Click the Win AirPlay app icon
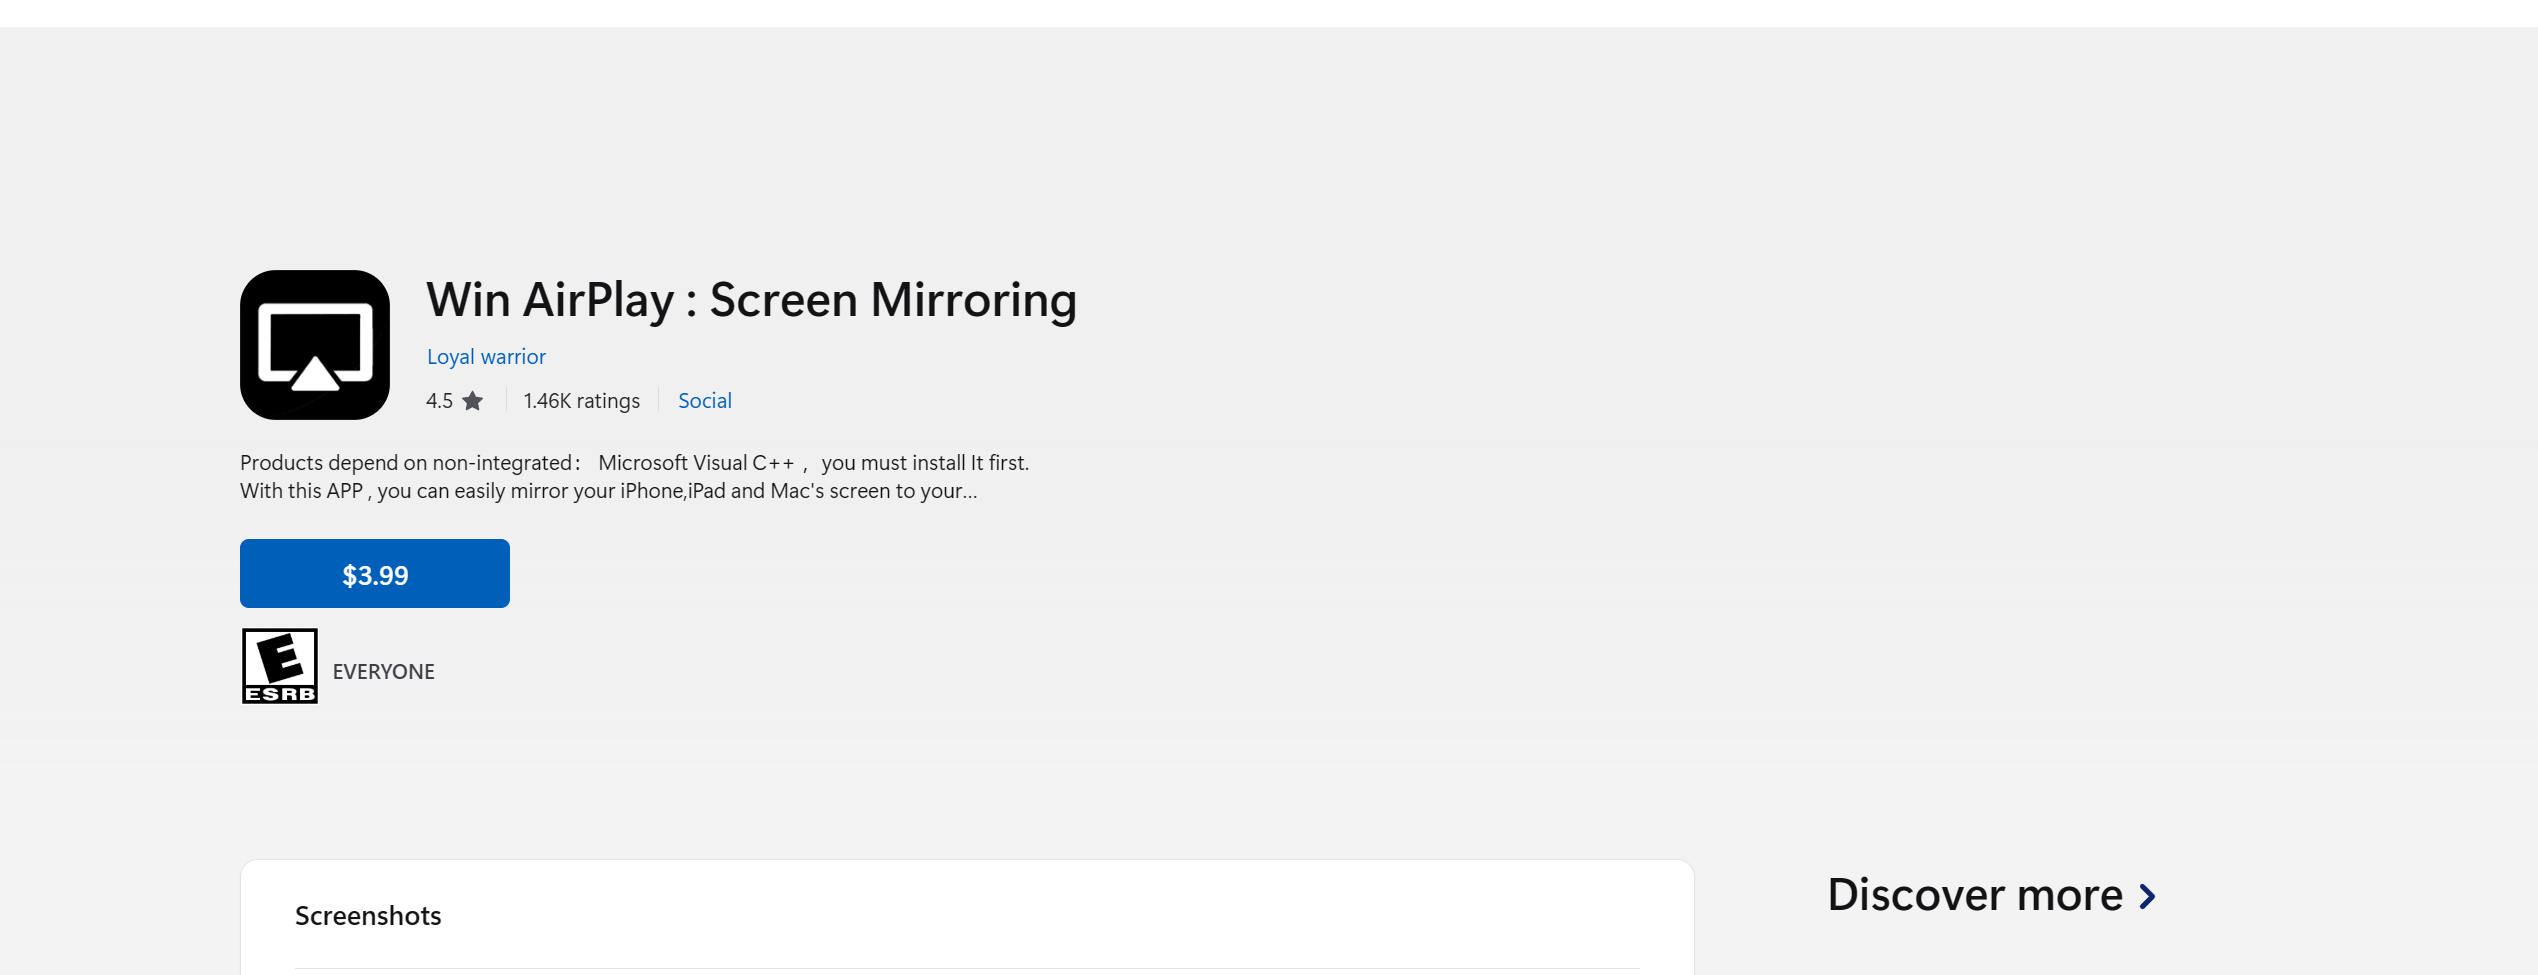The height and width of the screenshot is (975, 2538). 315,345
